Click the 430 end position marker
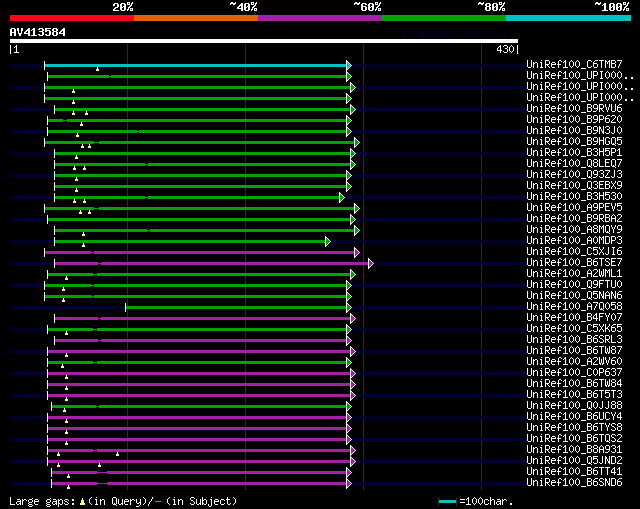Image resolution: width=640 pixels, height=509 pixels. [505, 49]
